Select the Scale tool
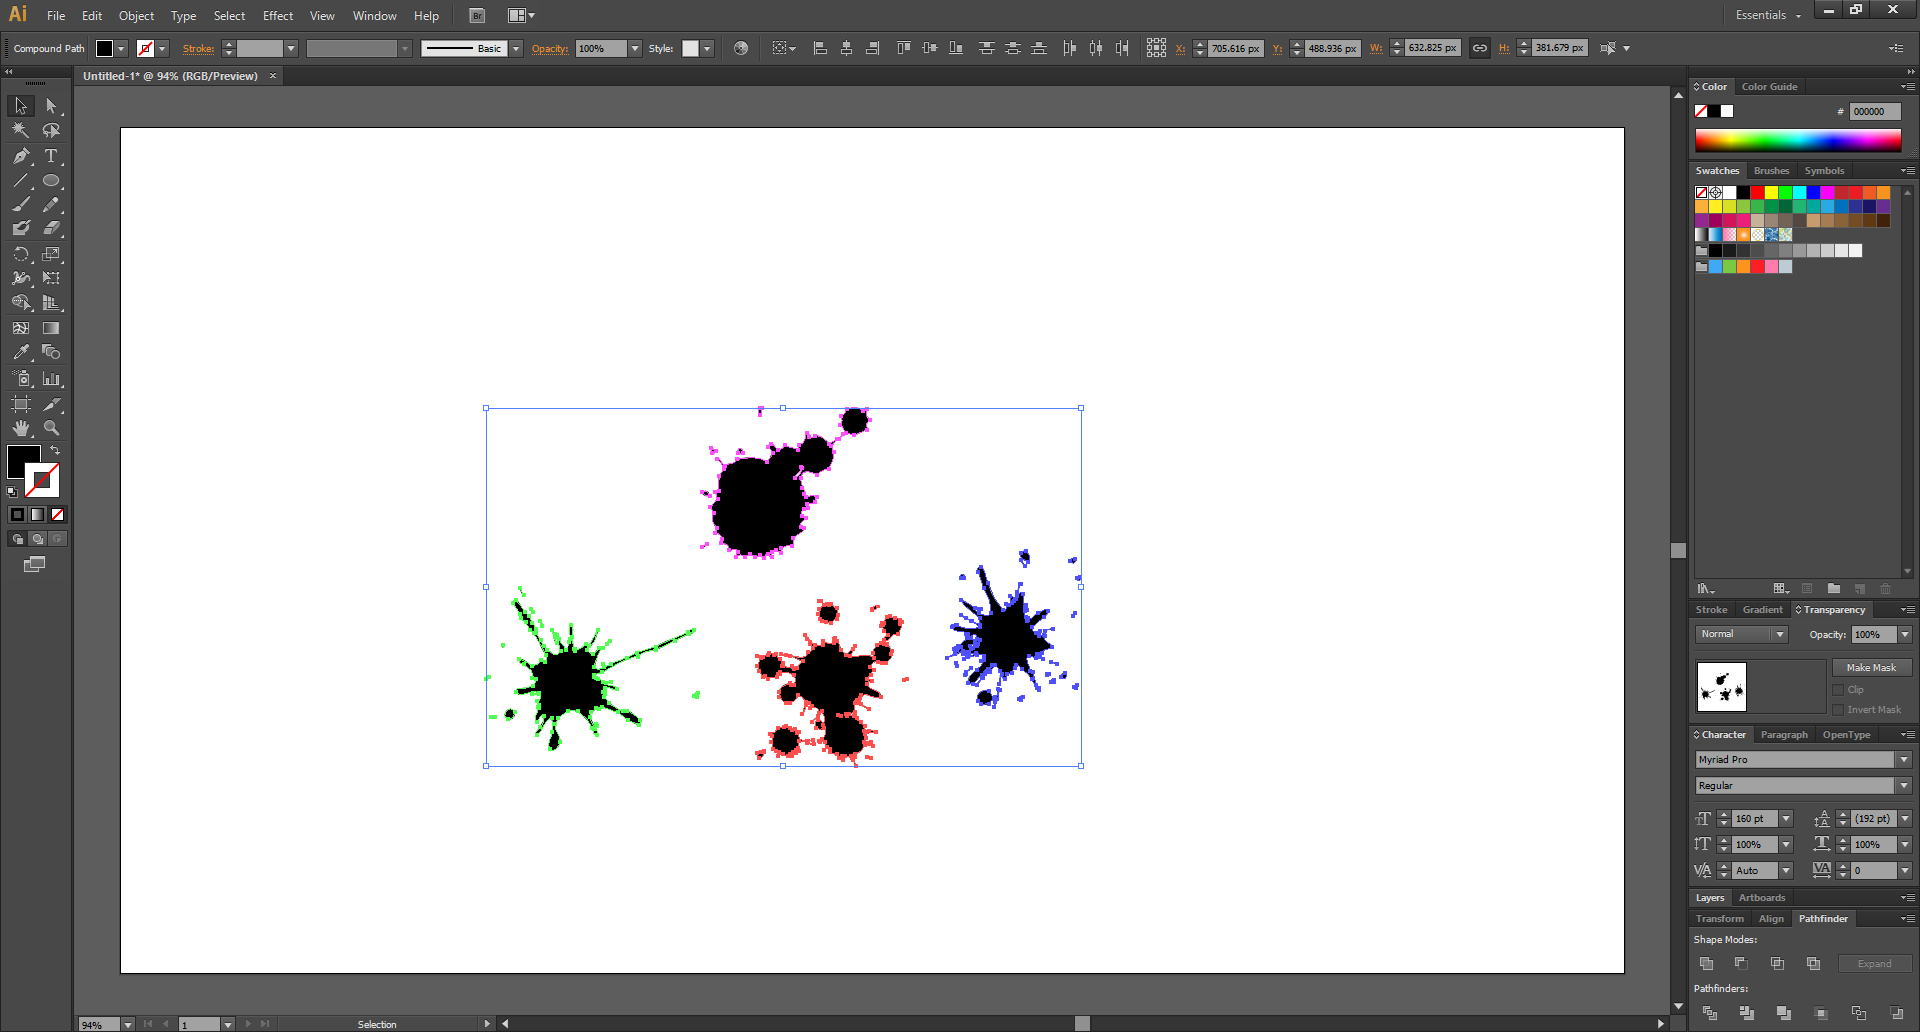Viewport: 1920px width, 1032px height. [51, 254]
